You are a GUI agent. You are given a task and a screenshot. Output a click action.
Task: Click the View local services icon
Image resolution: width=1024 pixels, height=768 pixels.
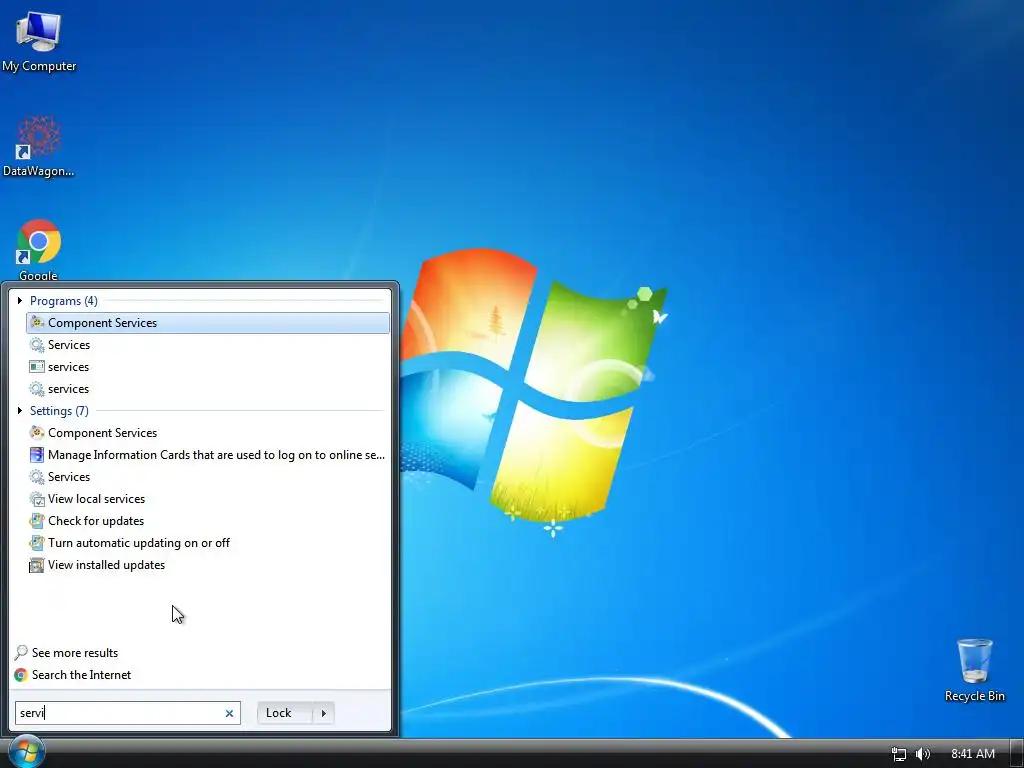point(37,498)
